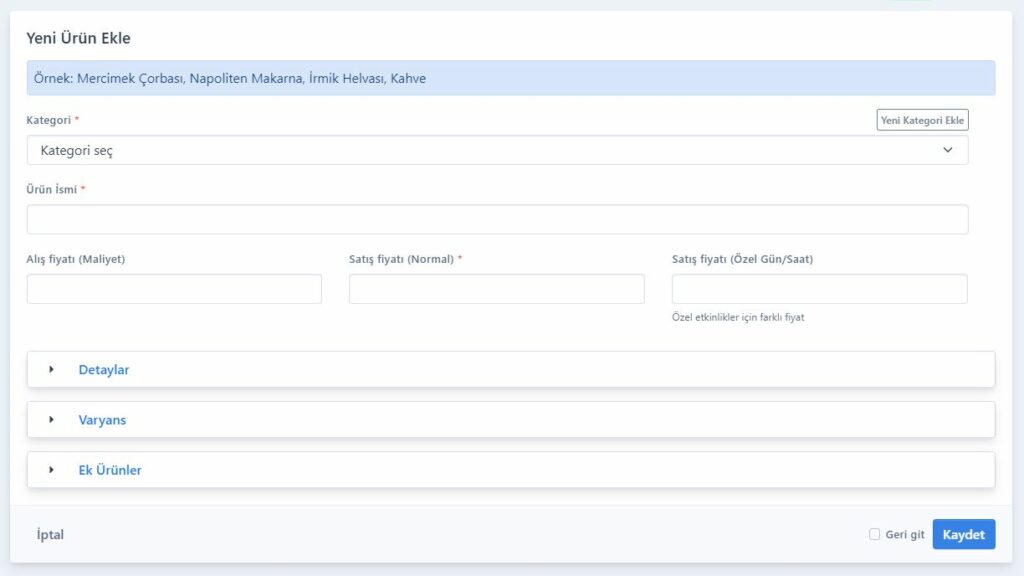1024x576 pixels.
Task: Expand the Detaylar section via its title
Action: (104, 370)
